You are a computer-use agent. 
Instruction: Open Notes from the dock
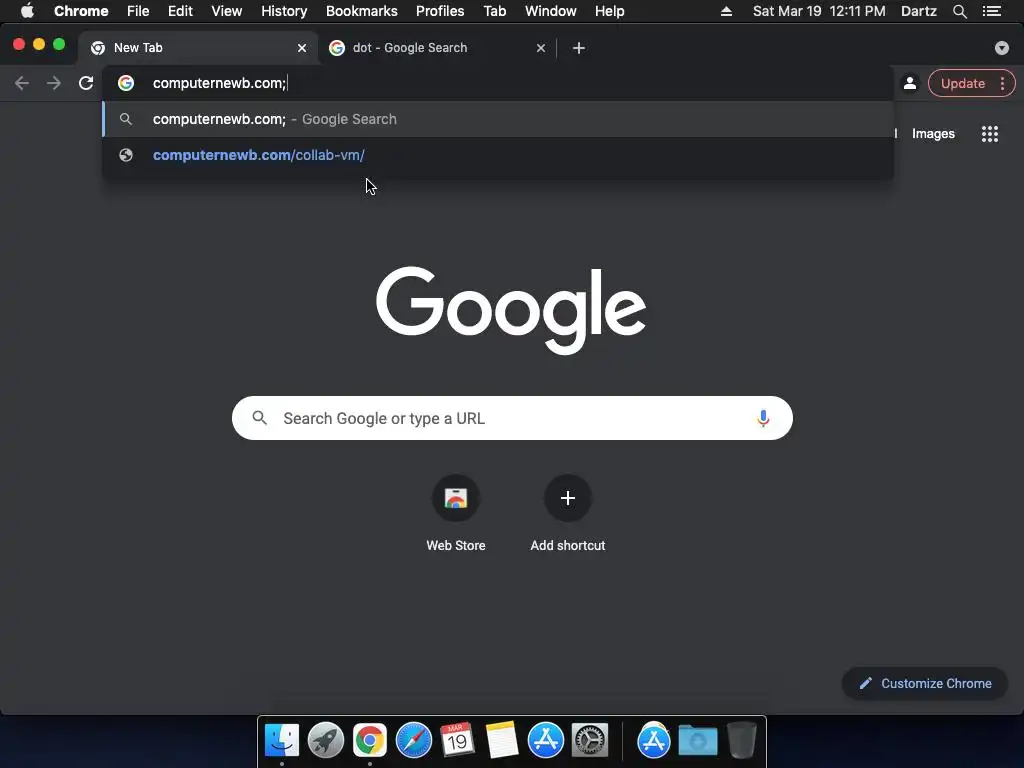[x=502, y=740]
